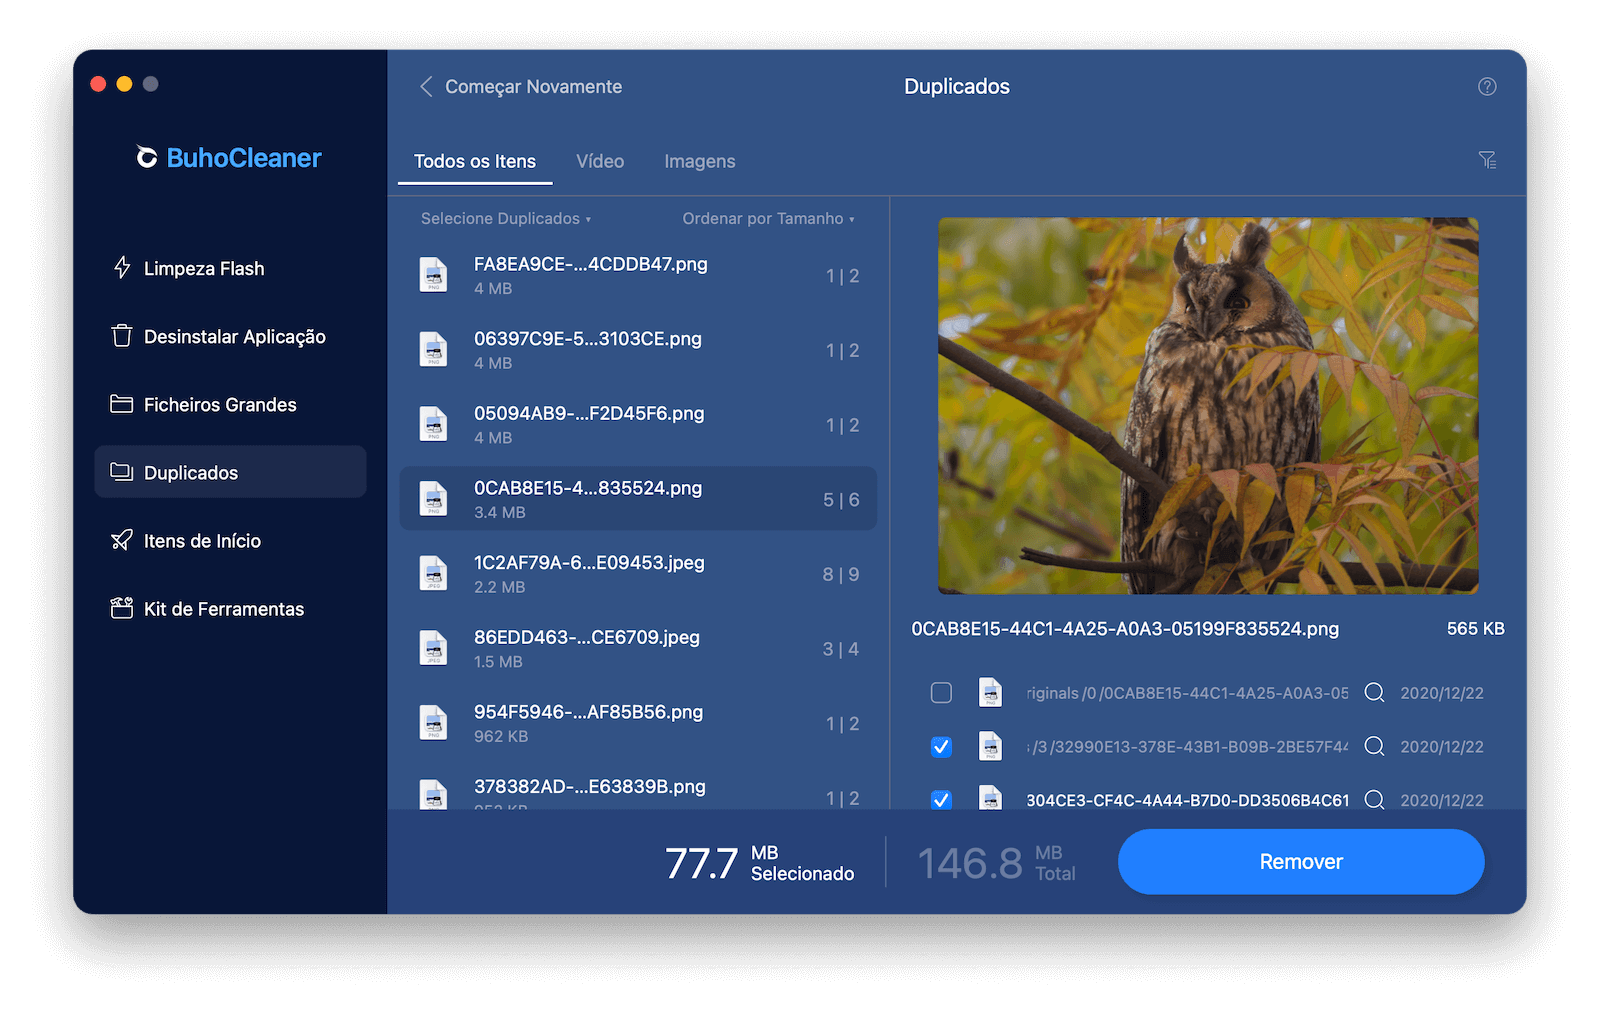Click file icon of 378382AD png row
The height and width of the screenshot is (1011, 1600).
click(433, 795)
